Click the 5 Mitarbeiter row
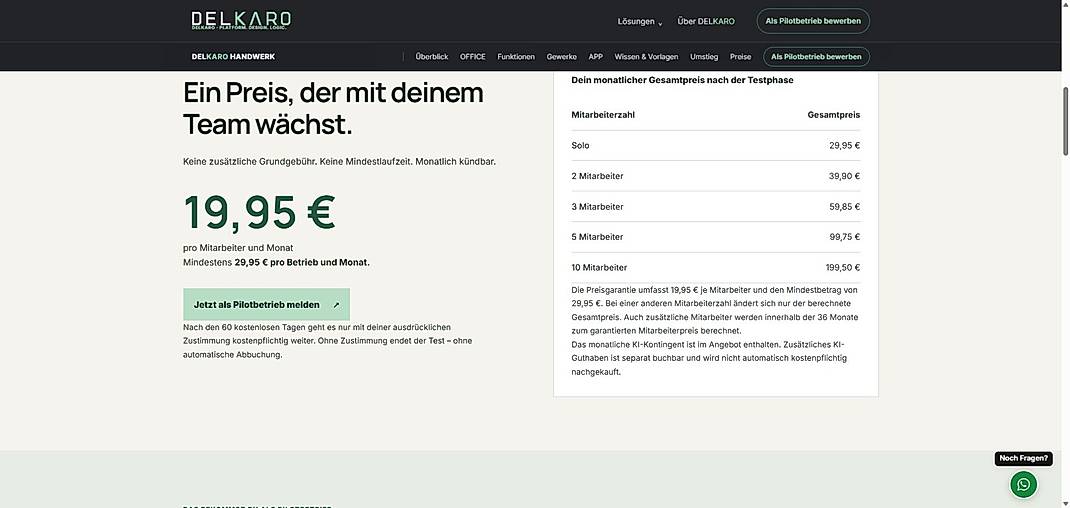This screenshot has height=508, width=1070. tap(715, 237)
